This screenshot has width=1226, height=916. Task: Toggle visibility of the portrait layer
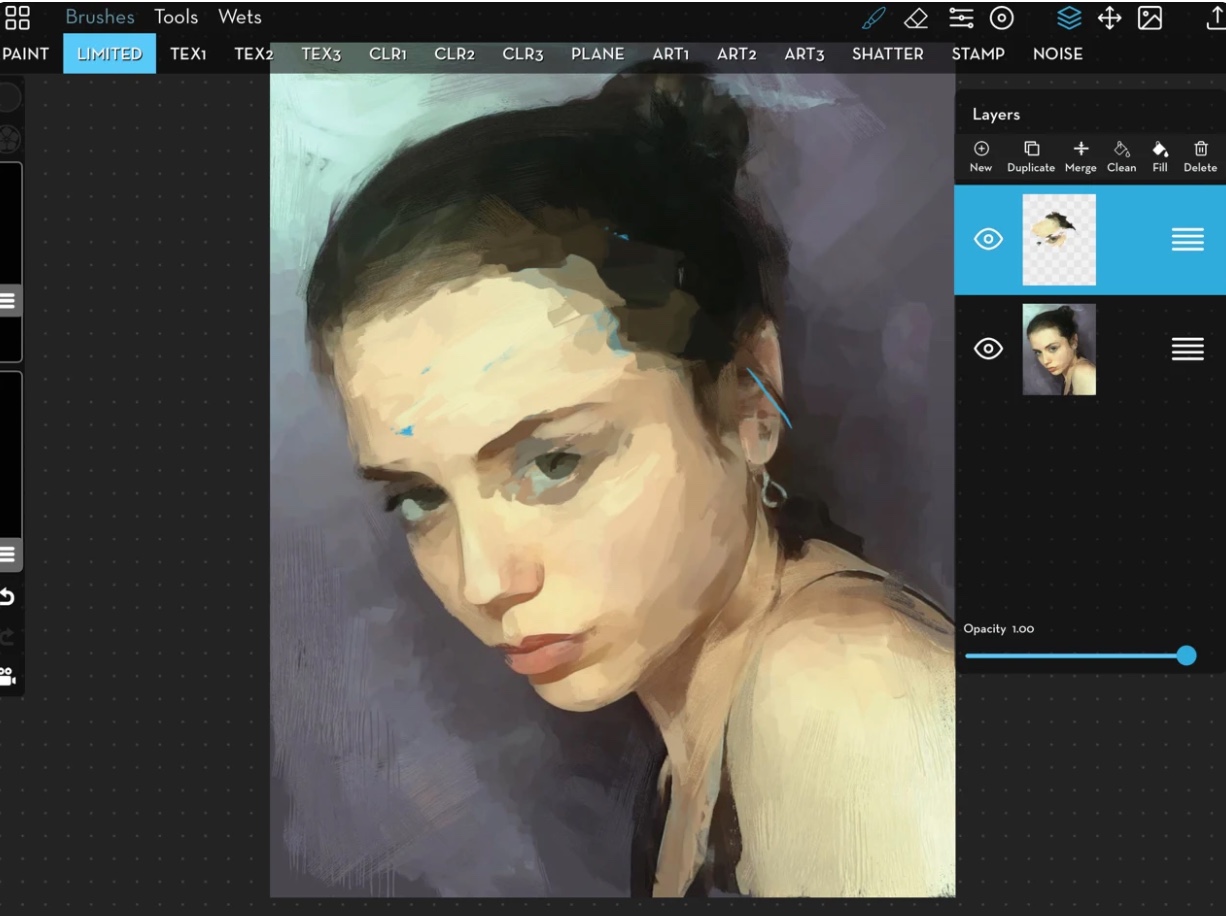[988, 349]
